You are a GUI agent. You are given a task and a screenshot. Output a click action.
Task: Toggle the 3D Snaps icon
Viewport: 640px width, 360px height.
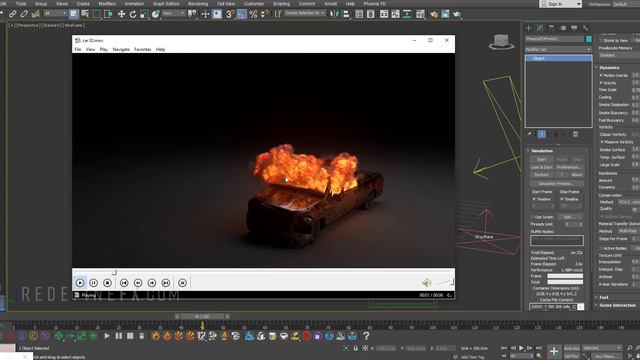pyautogui.click(x=230, y=14)
